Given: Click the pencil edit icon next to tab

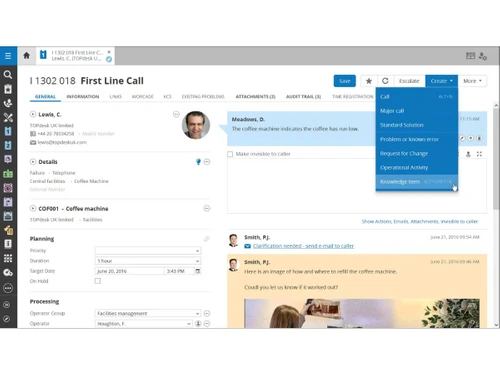Looking at the screenshot, I should click(108, 59).
